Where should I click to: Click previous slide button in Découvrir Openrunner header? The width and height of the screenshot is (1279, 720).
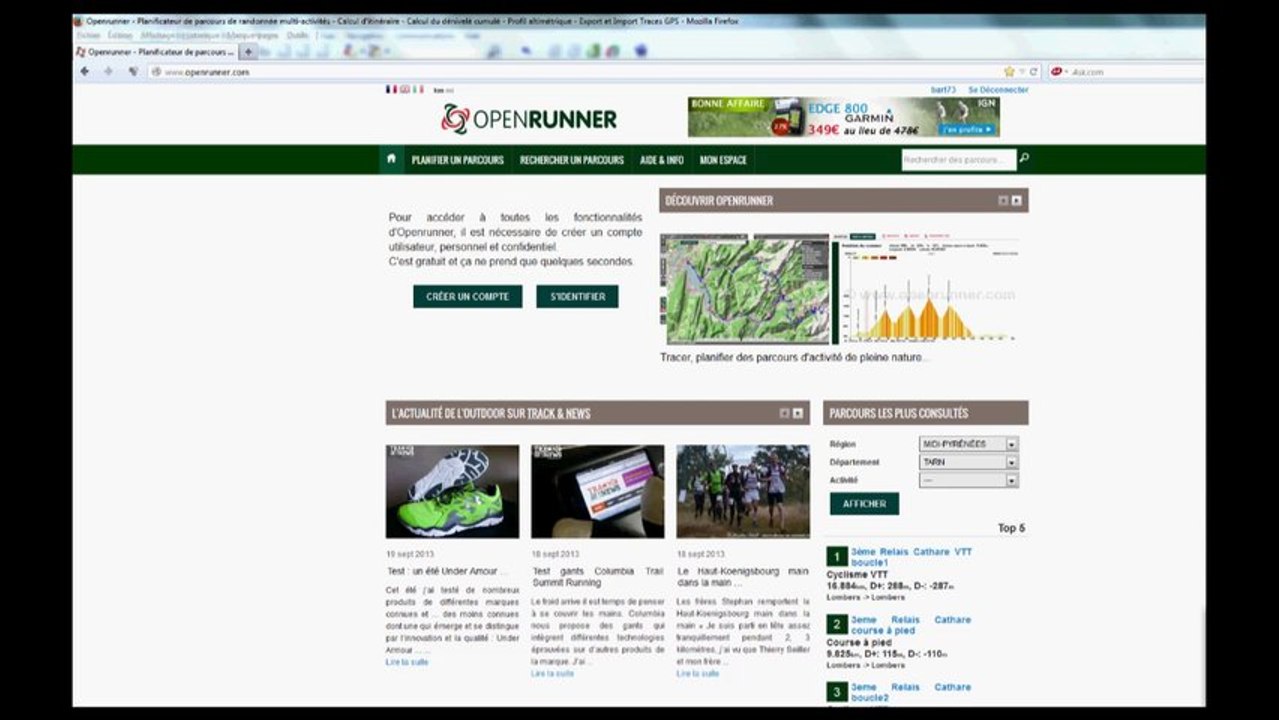pos(1003,201)
